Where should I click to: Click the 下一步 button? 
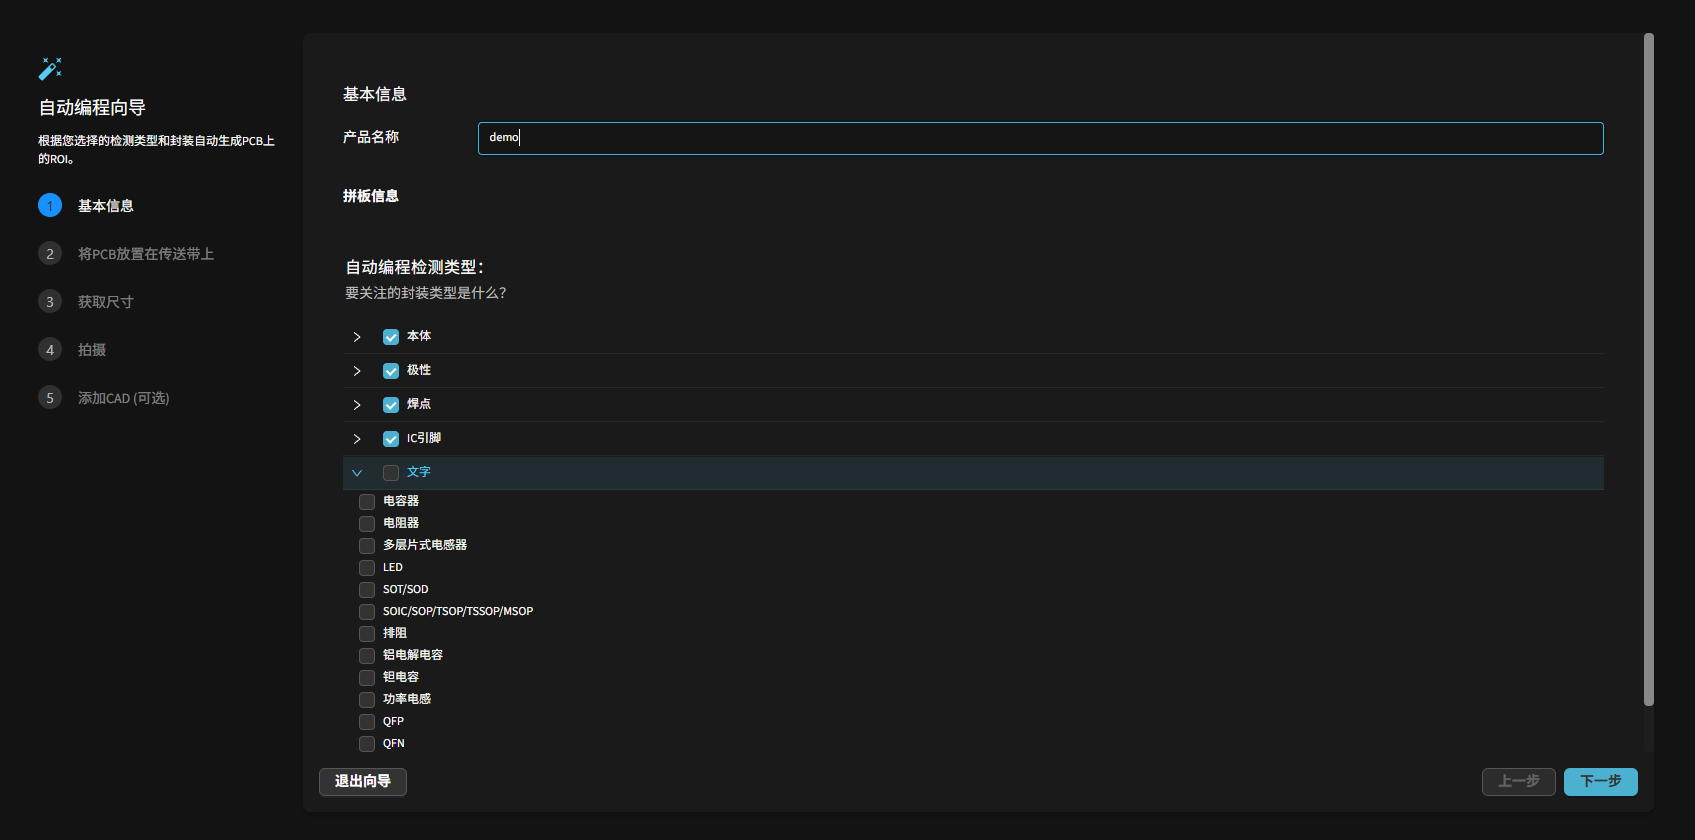pos(1600,782)
